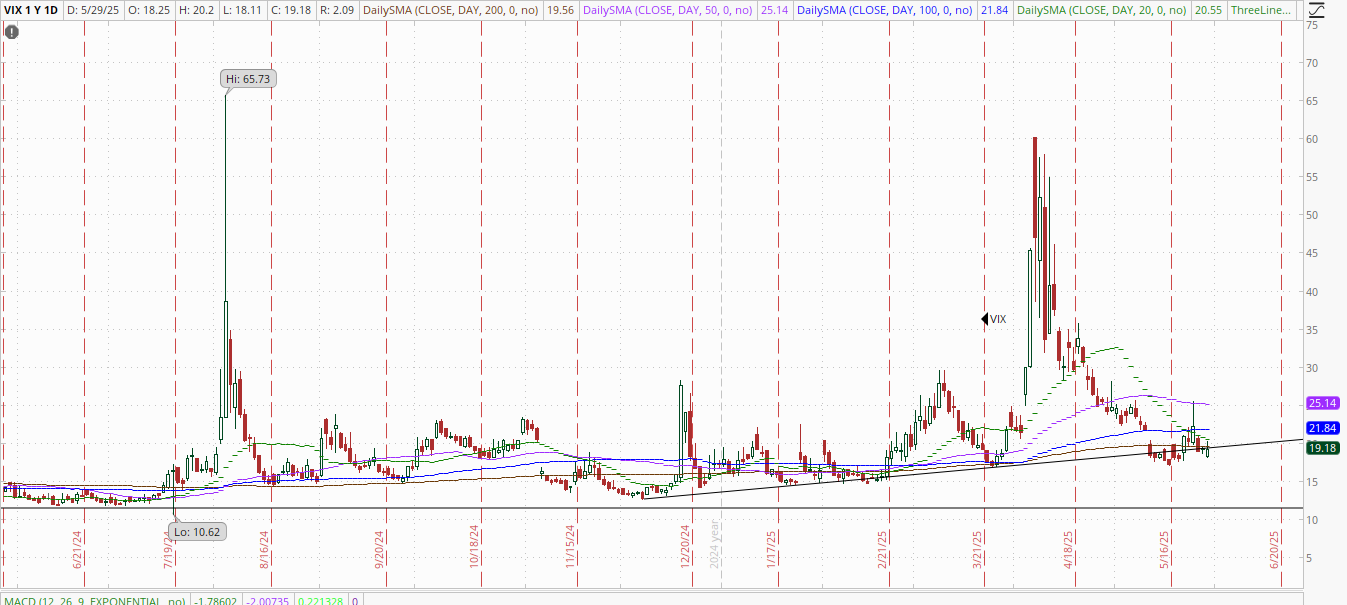Click the 19.56 SMA 200 value
Image resolution: width=1347 pixels, height=605 pixels.
(561, 10)
